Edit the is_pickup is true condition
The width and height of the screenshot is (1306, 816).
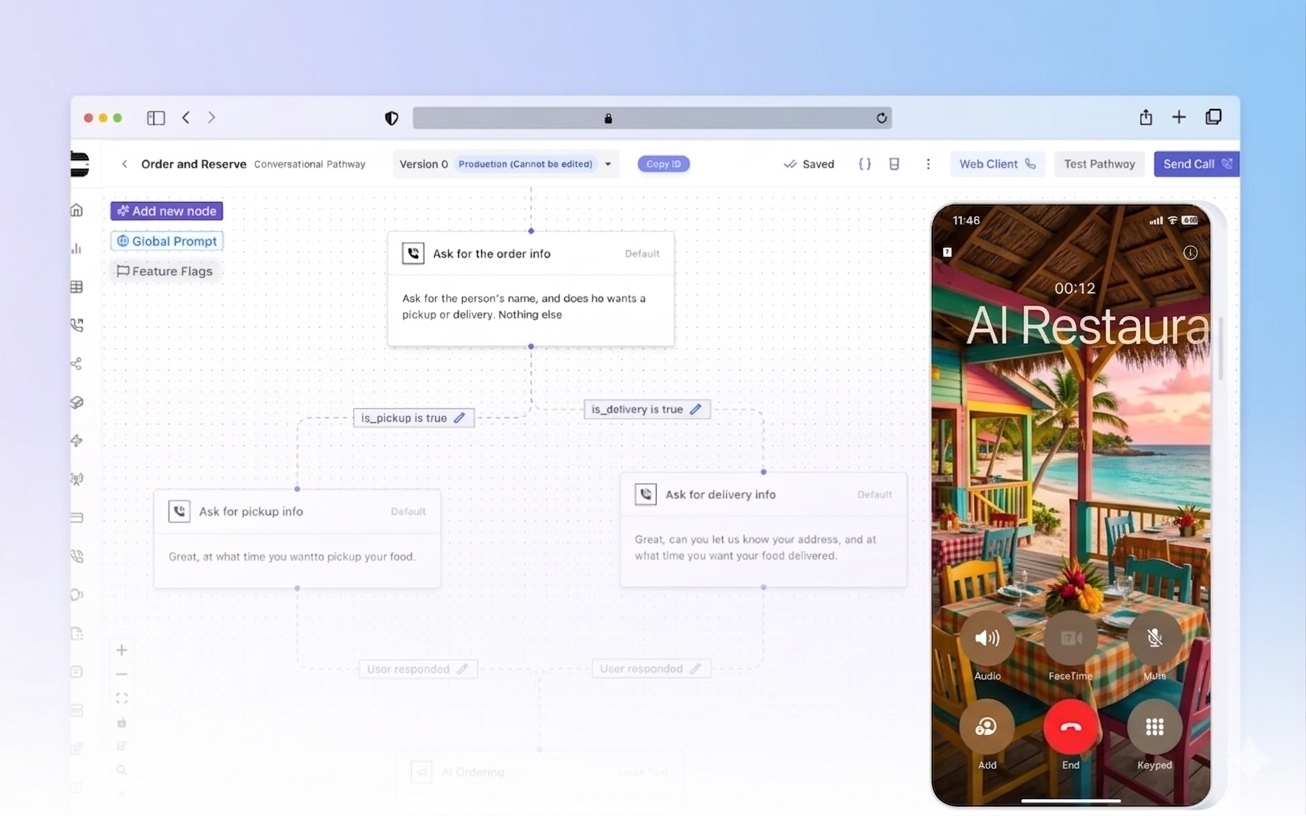[x=460, y=418]
